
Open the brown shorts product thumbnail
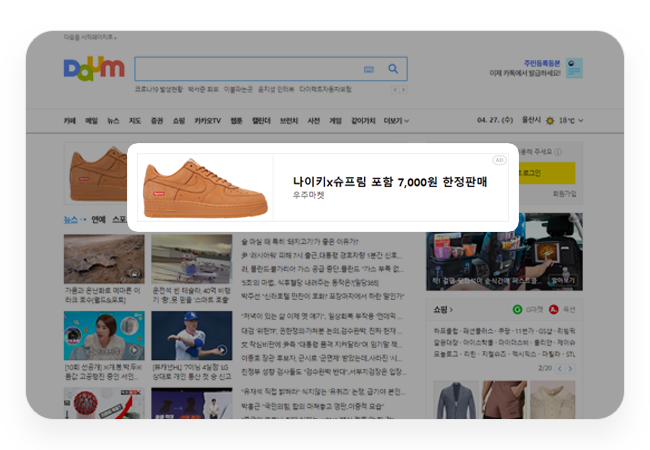pos(504,399)
